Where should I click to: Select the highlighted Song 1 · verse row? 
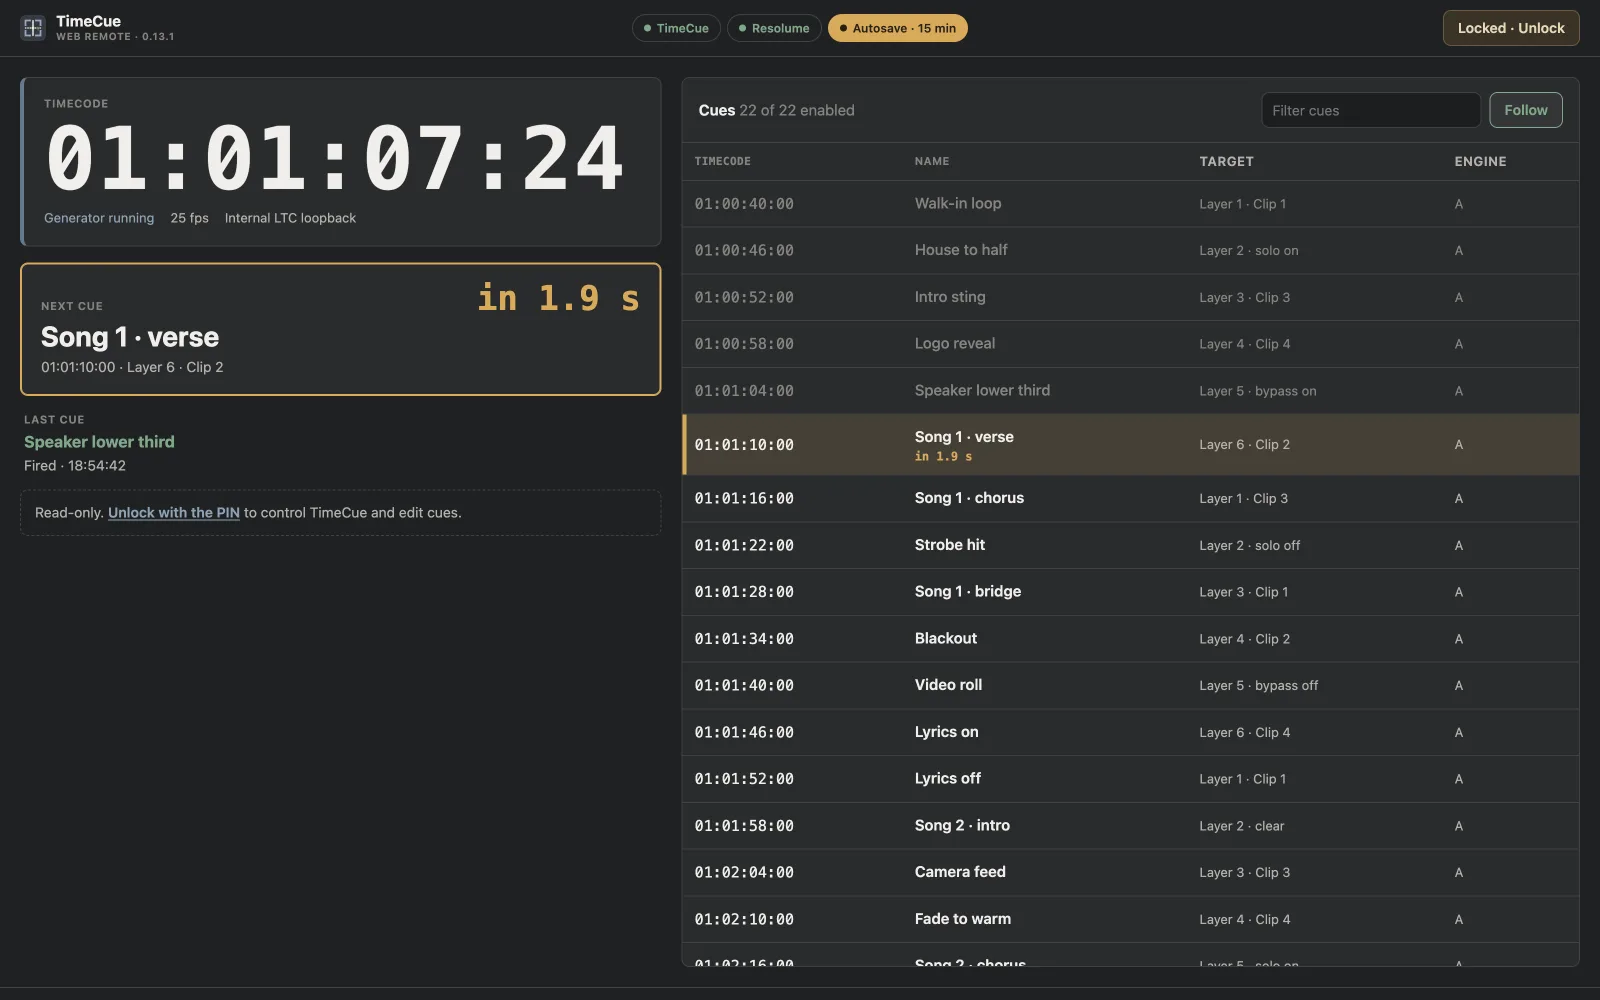pos(1130,445)
